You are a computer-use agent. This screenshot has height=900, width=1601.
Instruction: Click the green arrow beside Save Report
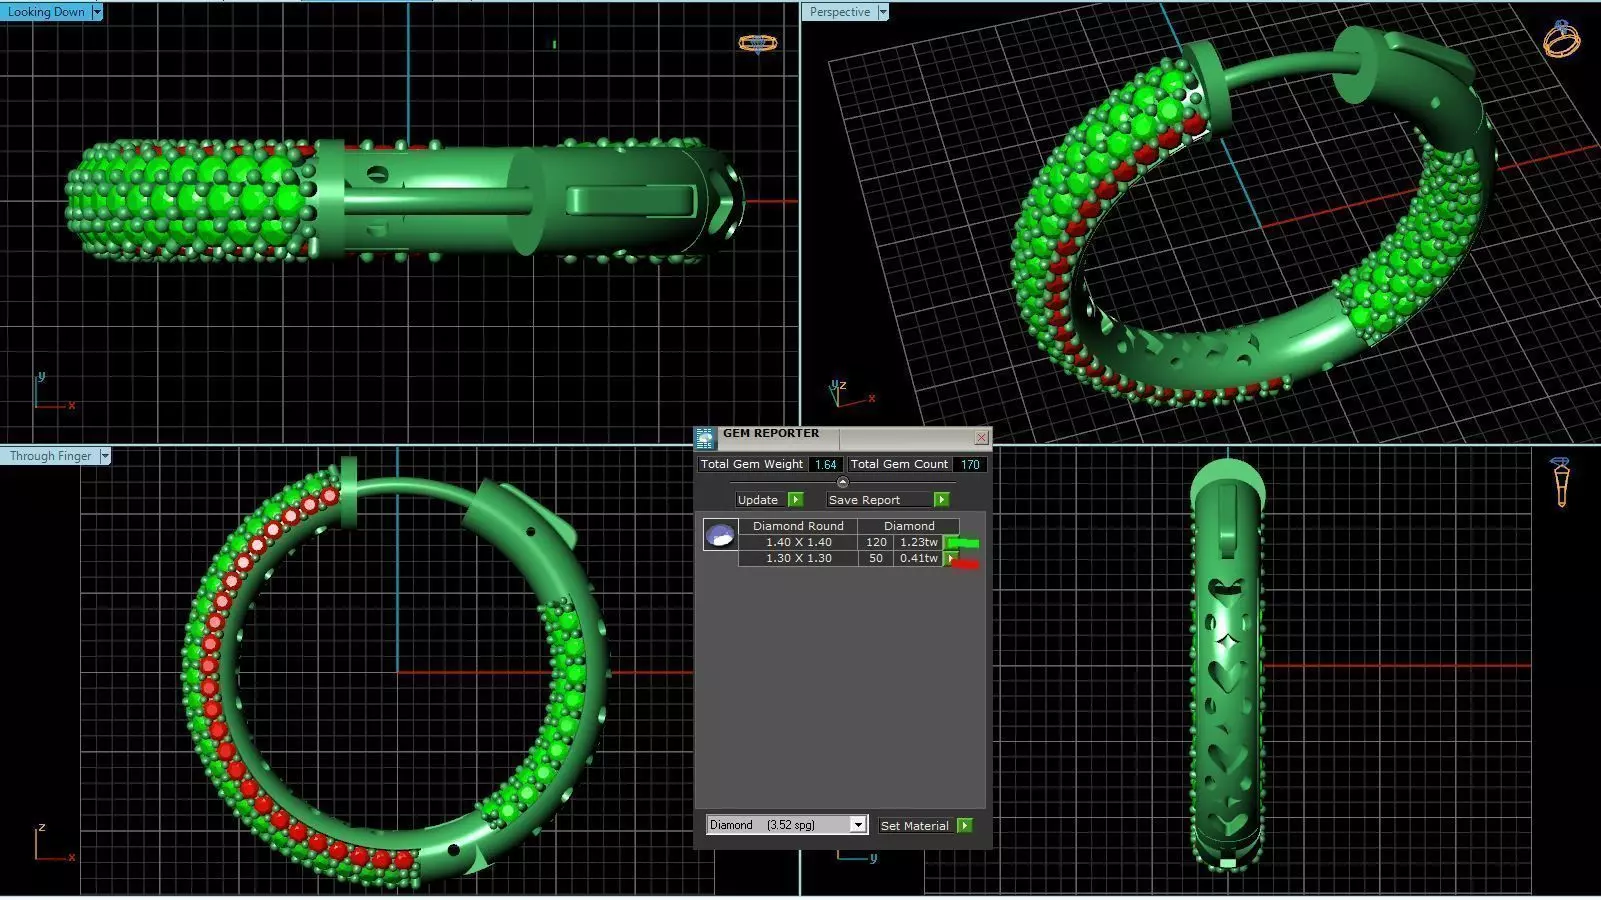(941, 500)
